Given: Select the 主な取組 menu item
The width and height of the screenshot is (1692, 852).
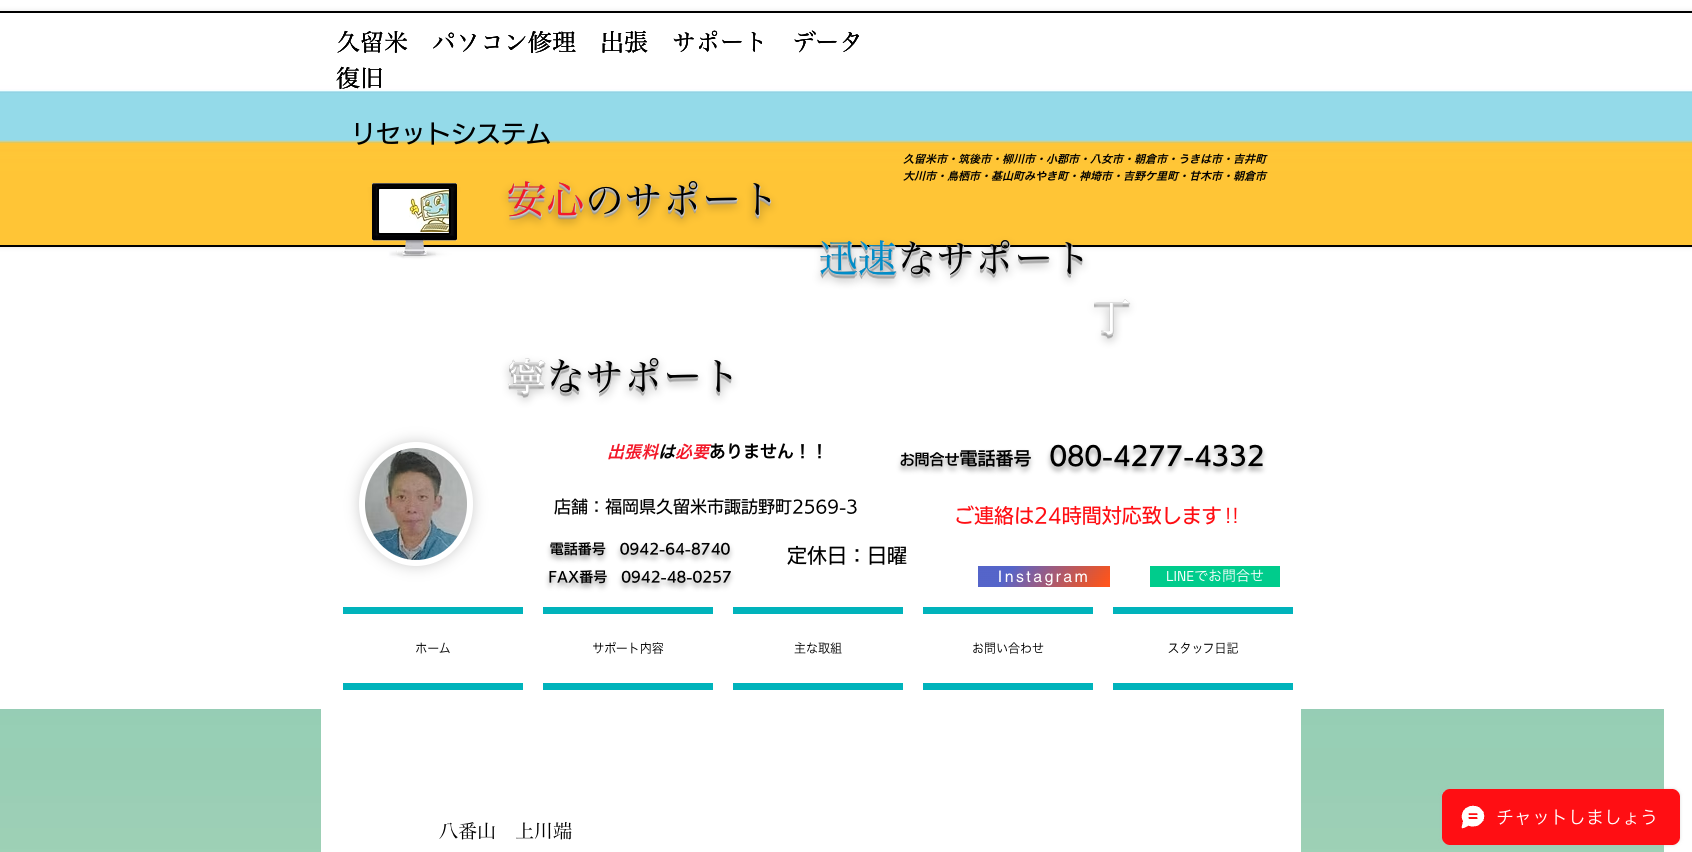Looking at the screenshot, I should tap(818, 648).
